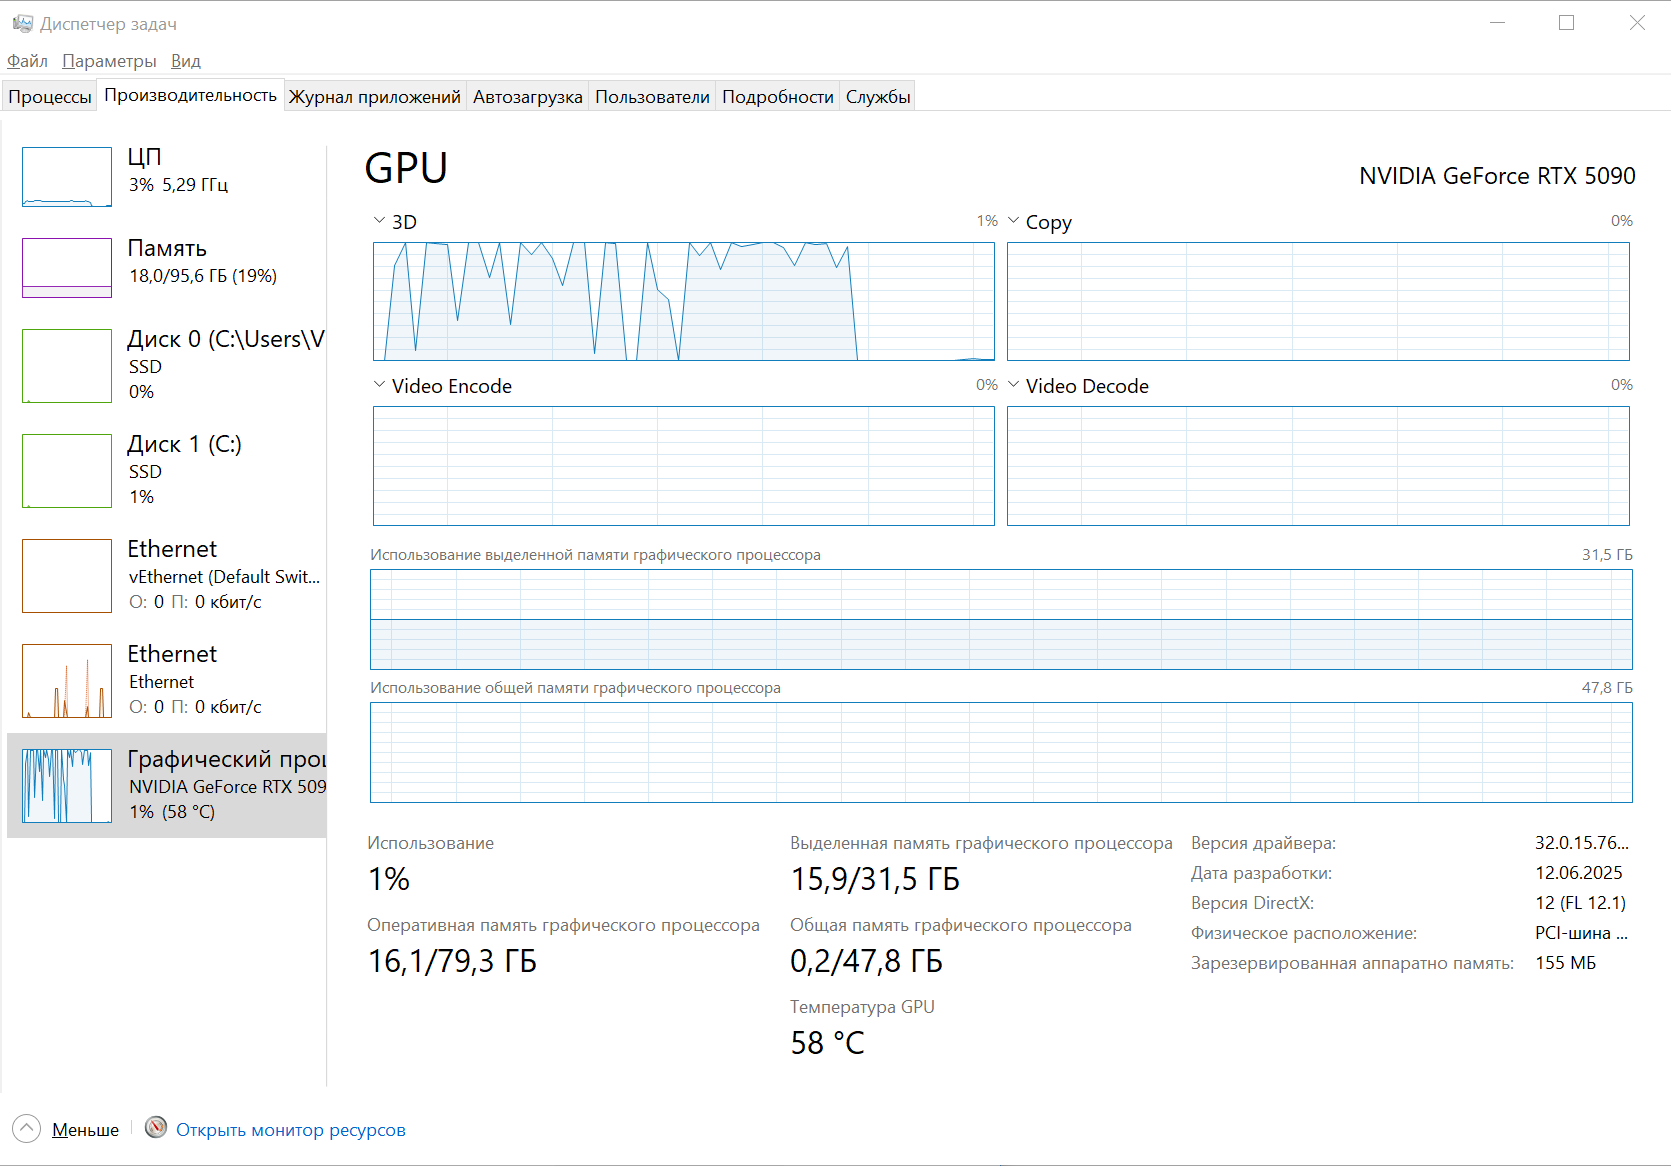Open the 3D engine graph dropdown
This screenshot has width=1671, height=1166.
click(380, 221)
